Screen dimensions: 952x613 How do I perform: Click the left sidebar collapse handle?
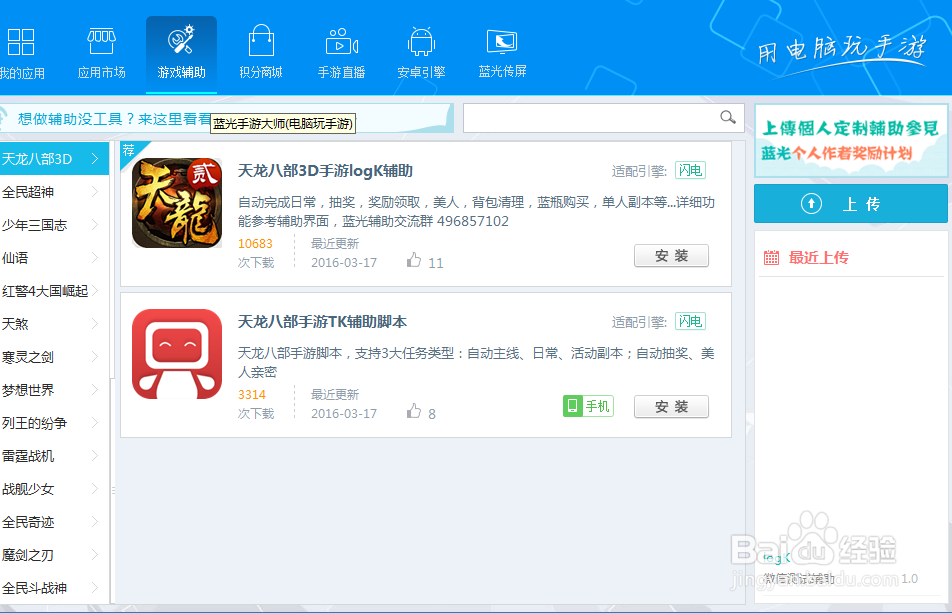coord(113,490)
